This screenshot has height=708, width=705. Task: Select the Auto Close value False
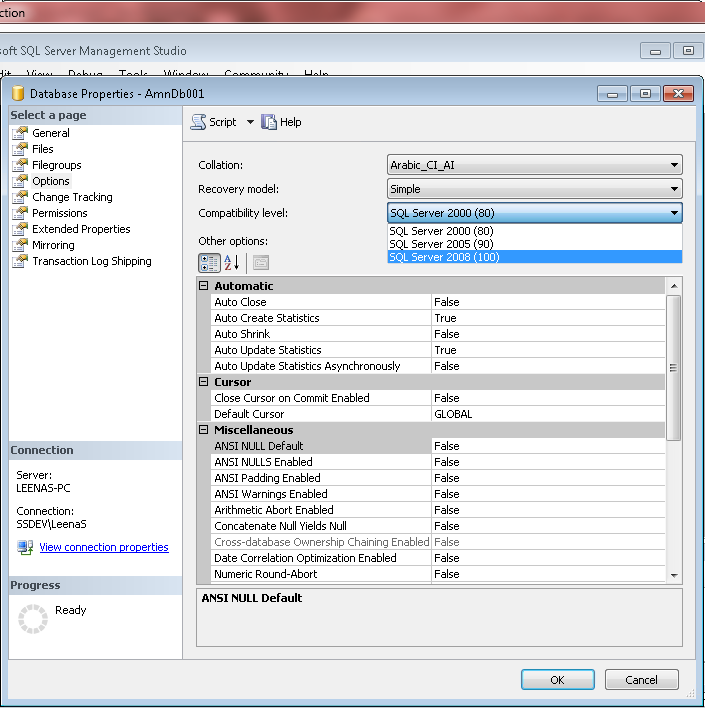pyautogui.click(x=548, y=302)
